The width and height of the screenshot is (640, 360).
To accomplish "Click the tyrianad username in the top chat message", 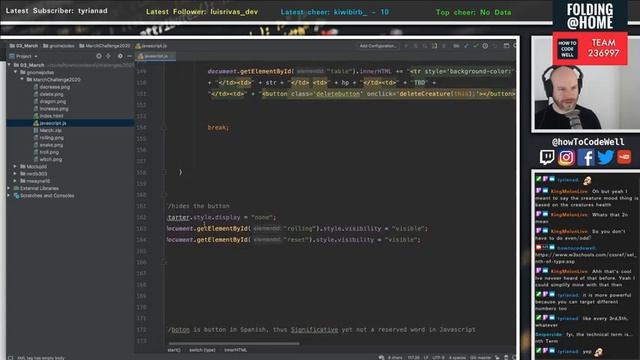I will pyautogui.click(x=568, y=180).
